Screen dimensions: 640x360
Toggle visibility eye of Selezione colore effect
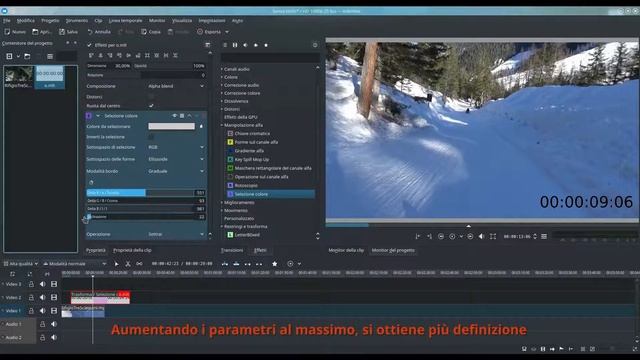[175, 116]
